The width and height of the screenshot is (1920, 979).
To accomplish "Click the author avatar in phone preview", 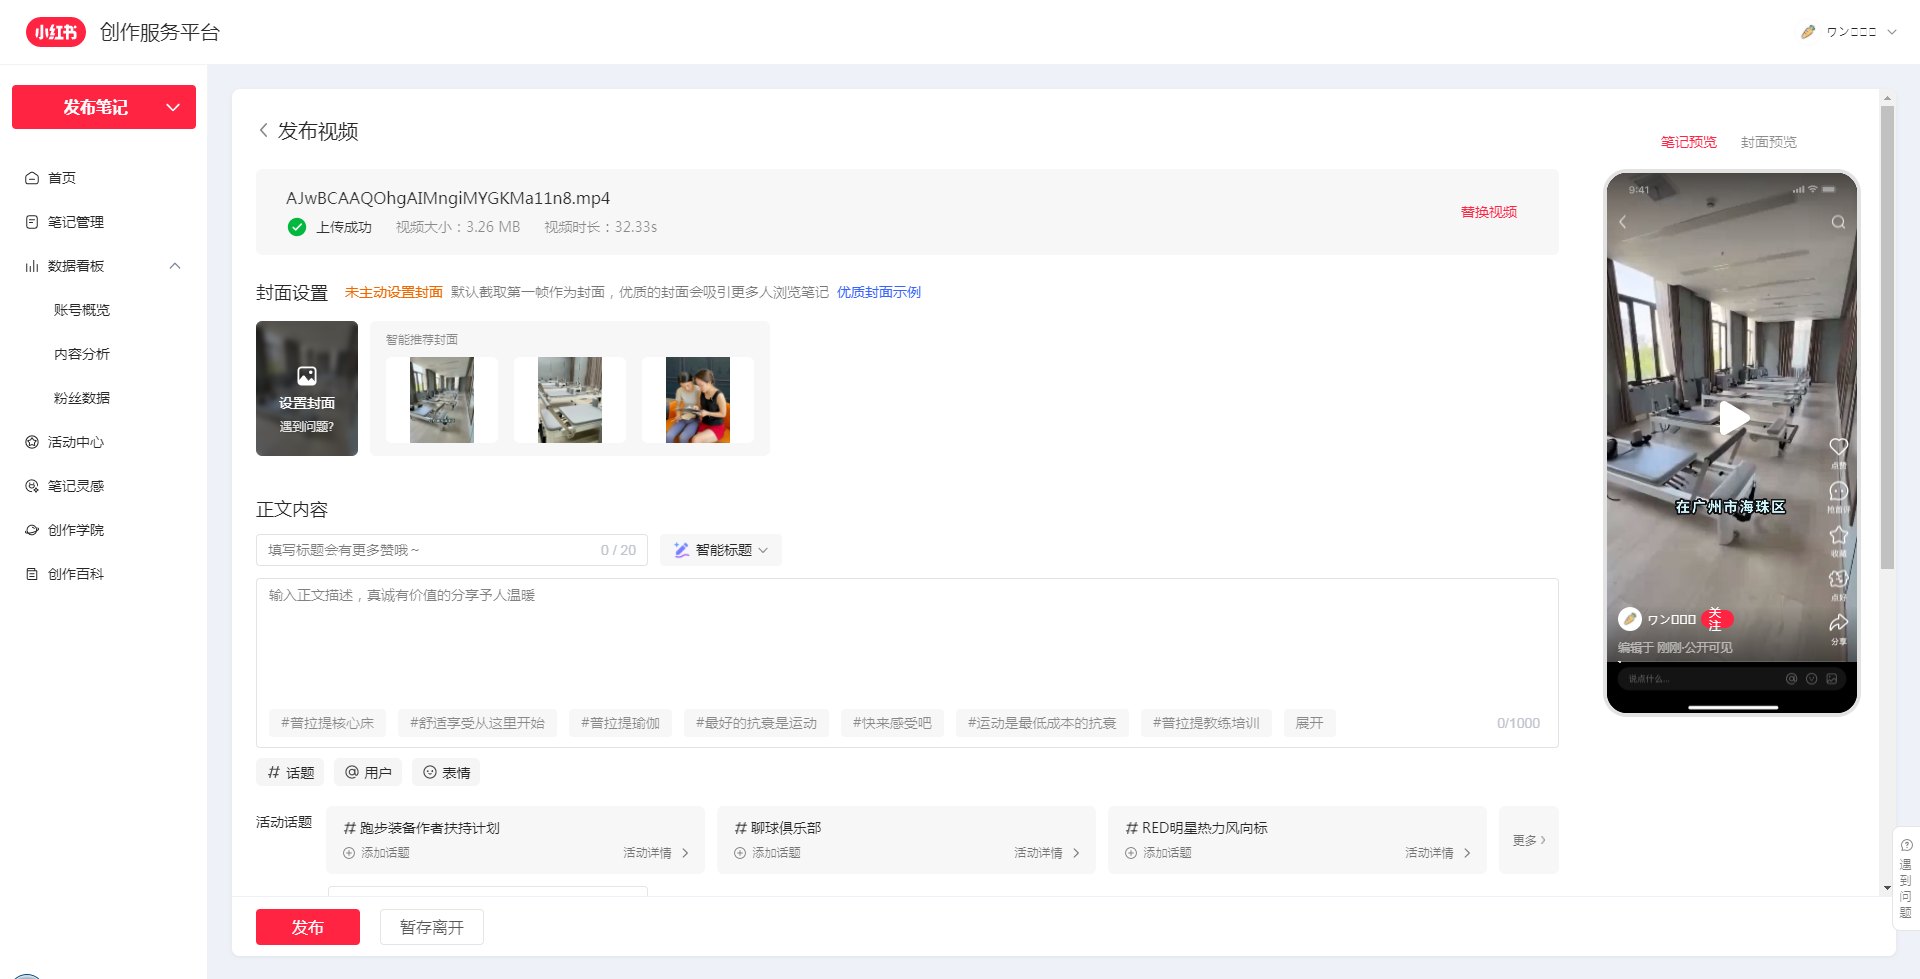I will (1630, 619).
